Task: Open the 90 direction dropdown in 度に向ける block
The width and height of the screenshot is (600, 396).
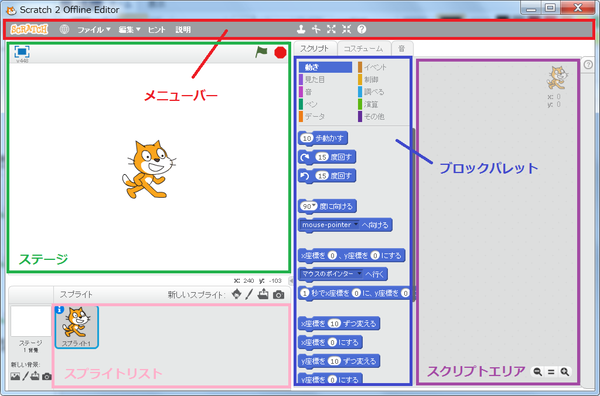Action: point(314,206)
